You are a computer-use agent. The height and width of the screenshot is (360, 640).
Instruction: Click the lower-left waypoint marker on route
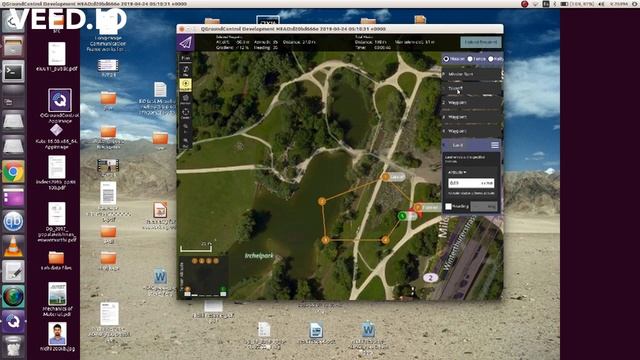pos(325,240)
